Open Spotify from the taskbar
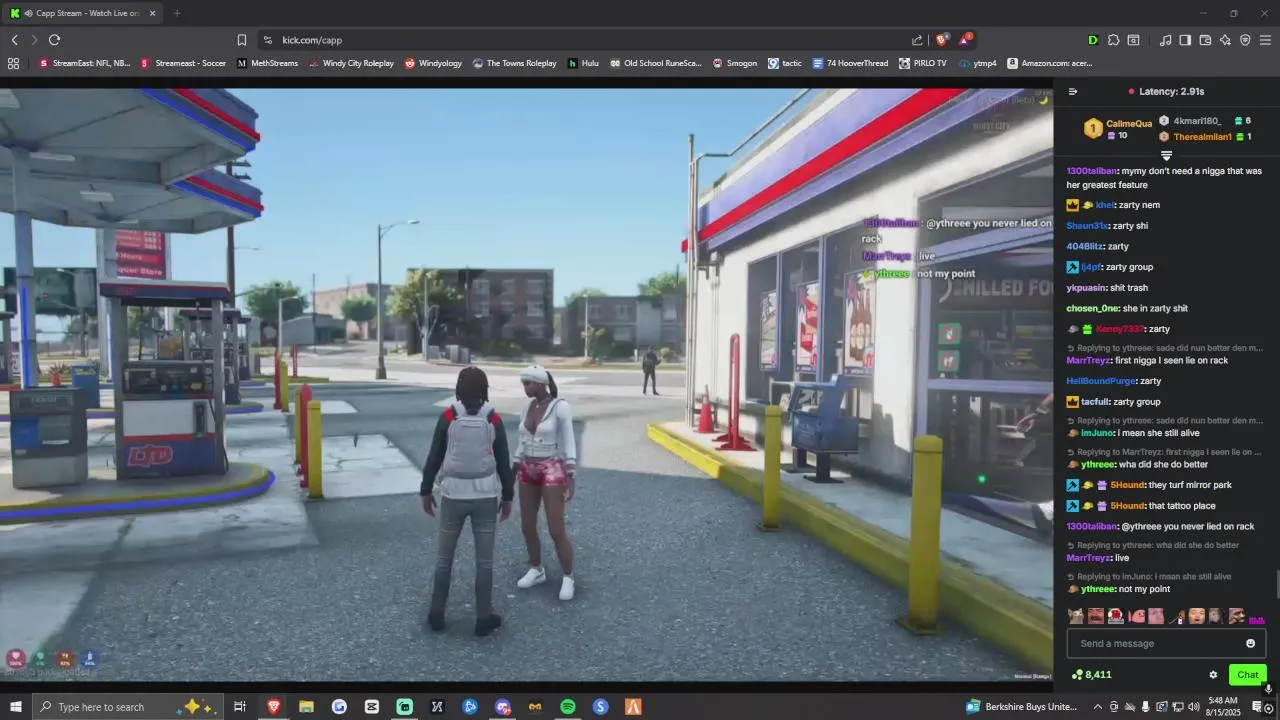Screen dimensions: 1280x720 pyautogui.click(x=568, y=707)
